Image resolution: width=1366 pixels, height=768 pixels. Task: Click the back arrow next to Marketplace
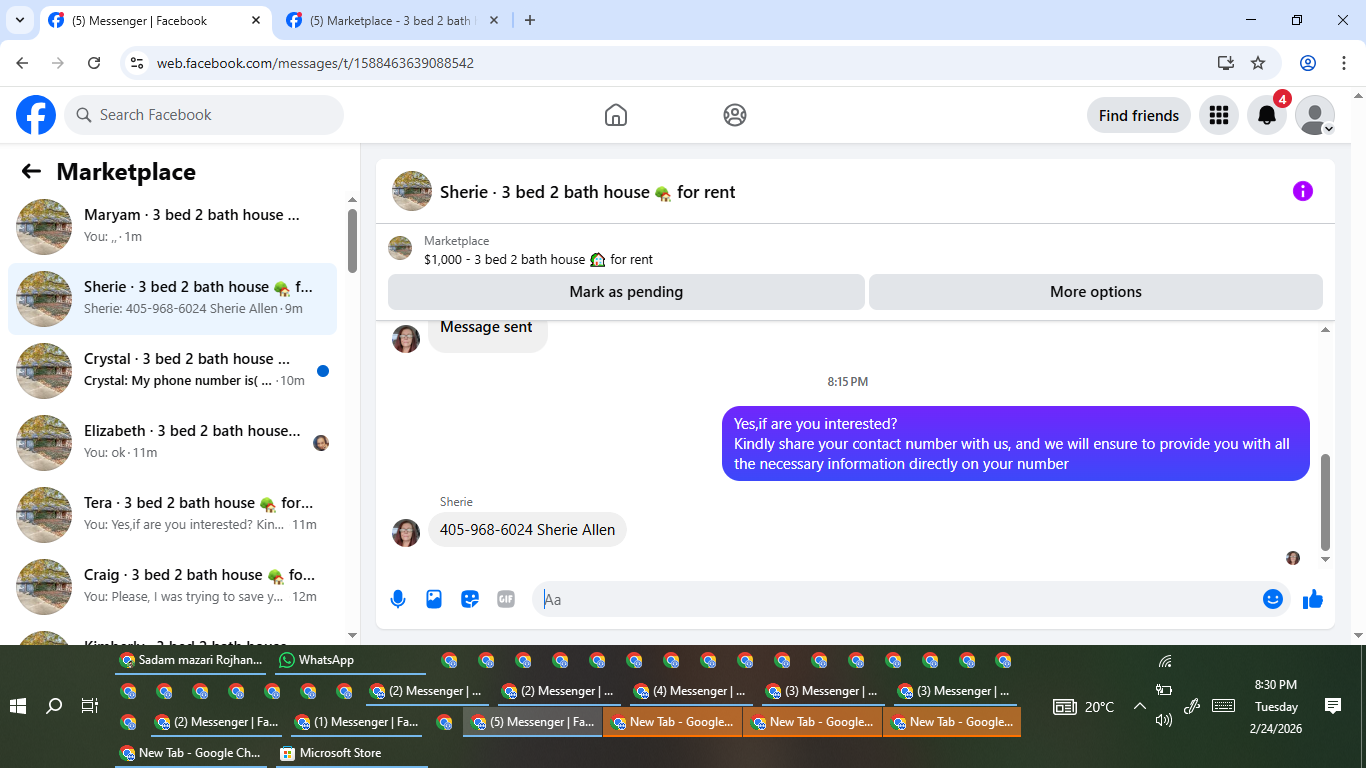coord(31,171)
